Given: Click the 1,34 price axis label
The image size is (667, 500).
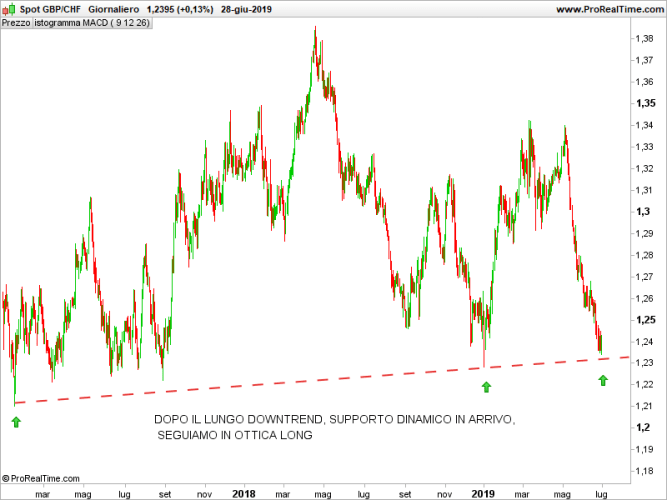Looking at the screenshot, I should click(x=644, y=125).
